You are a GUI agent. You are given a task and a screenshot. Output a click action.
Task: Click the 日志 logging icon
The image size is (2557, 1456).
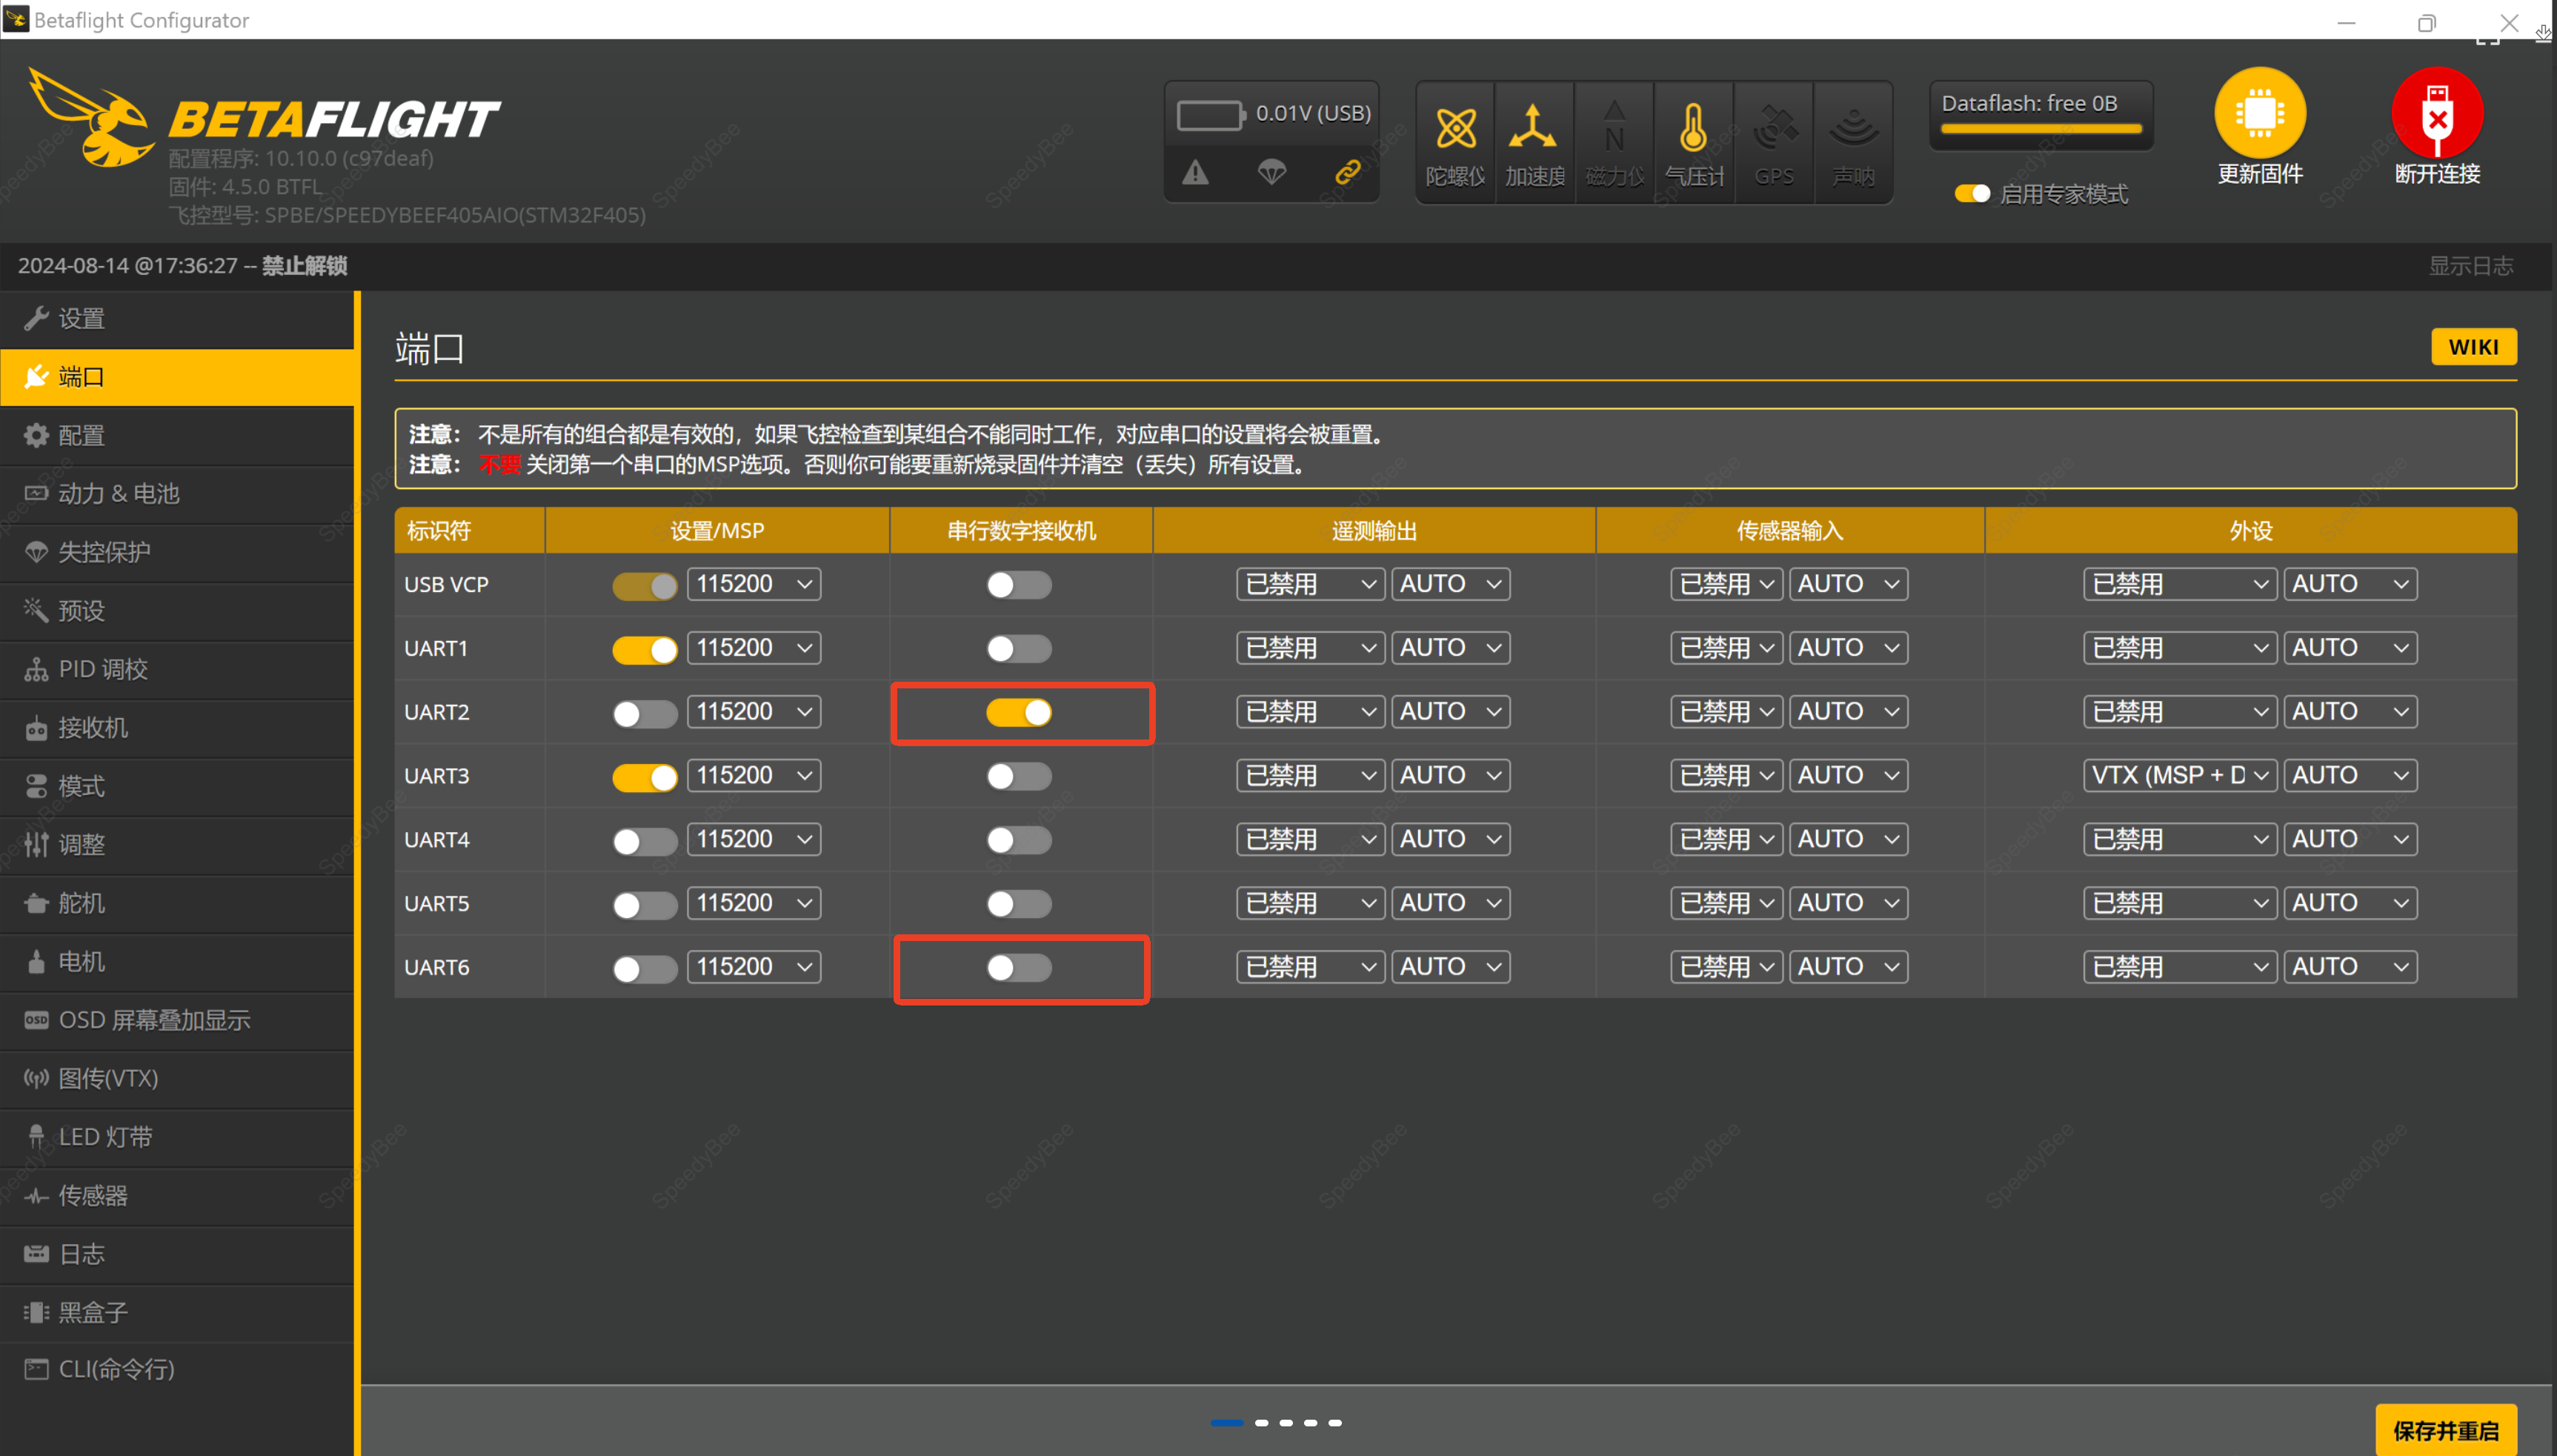36,1254
